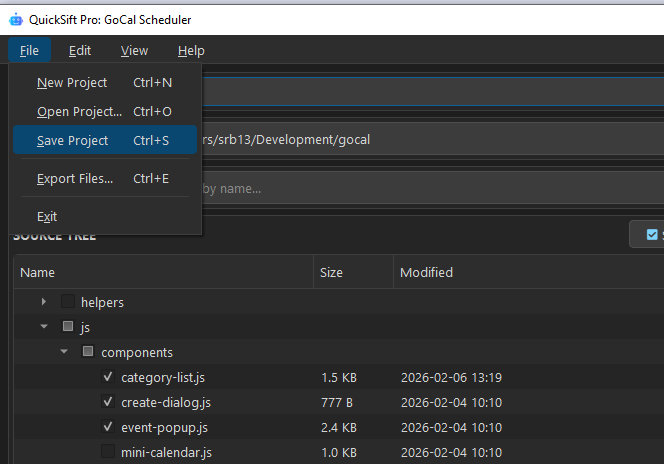Uncheck event-popup.js file
Image resolution: width=664 pixels, height=464 pixels.
tap(108, 427)
